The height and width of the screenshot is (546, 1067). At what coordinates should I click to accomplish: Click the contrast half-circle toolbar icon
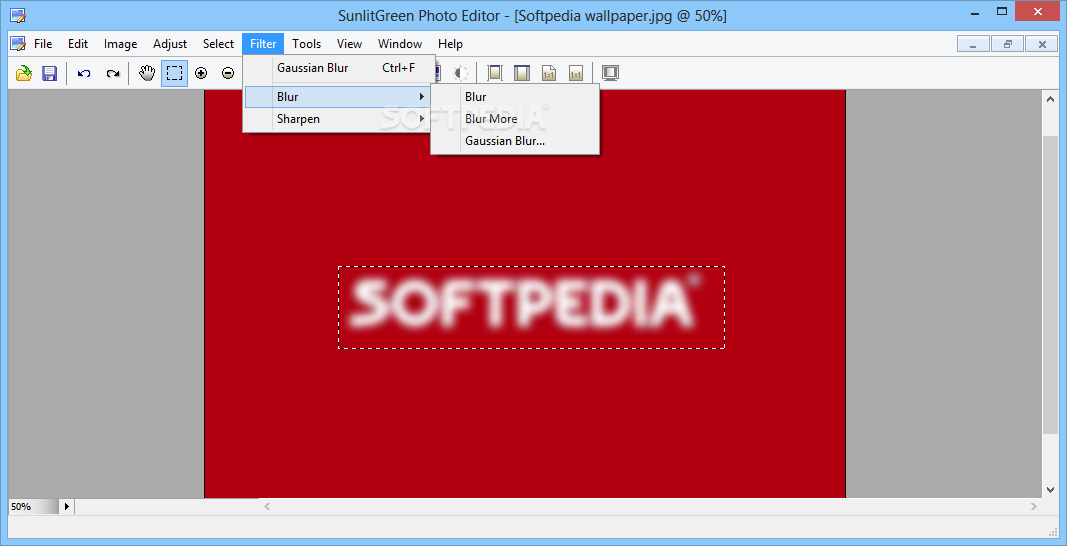(461, 73)
